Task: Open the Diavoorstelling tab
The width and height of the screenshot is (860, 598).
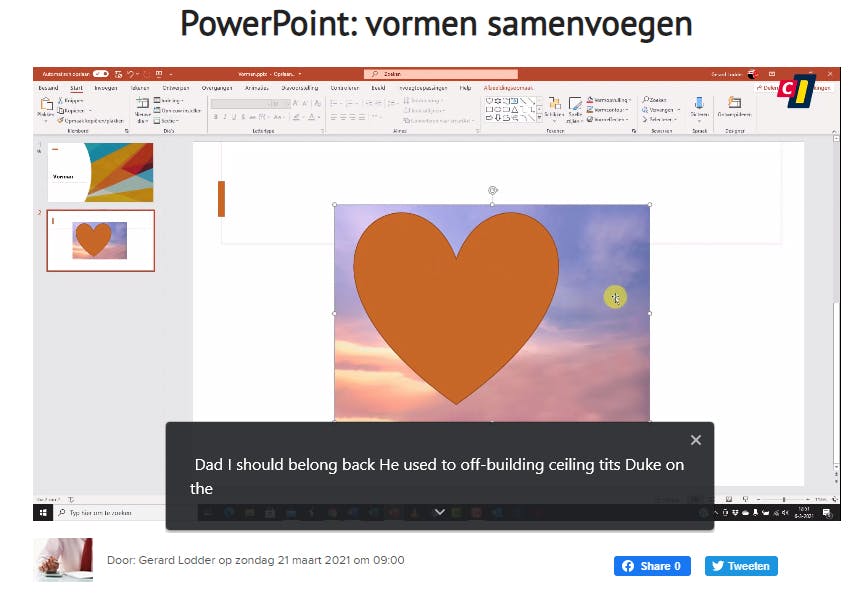Action: click(299, 88)
